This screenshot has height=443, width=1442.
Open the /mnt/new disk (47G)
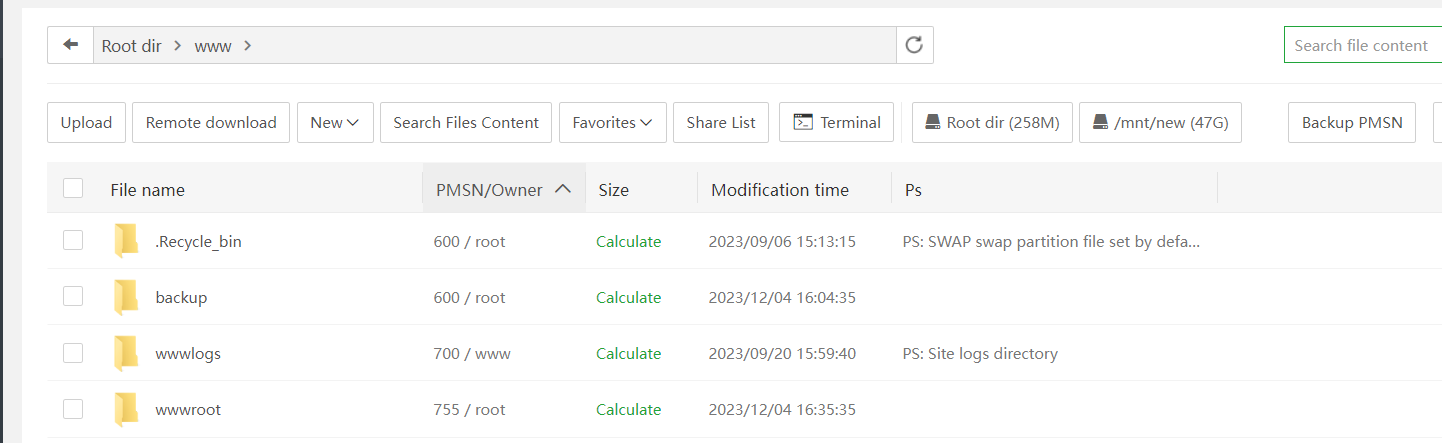point(1160,122)
